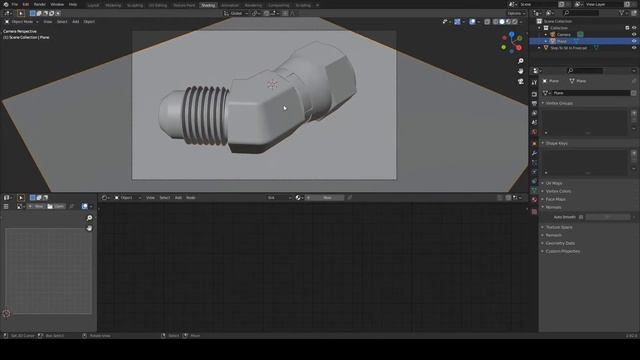Open the Render properties tab icon
The height and width of the screenshot is (360, 640).
tap(534, 94)
